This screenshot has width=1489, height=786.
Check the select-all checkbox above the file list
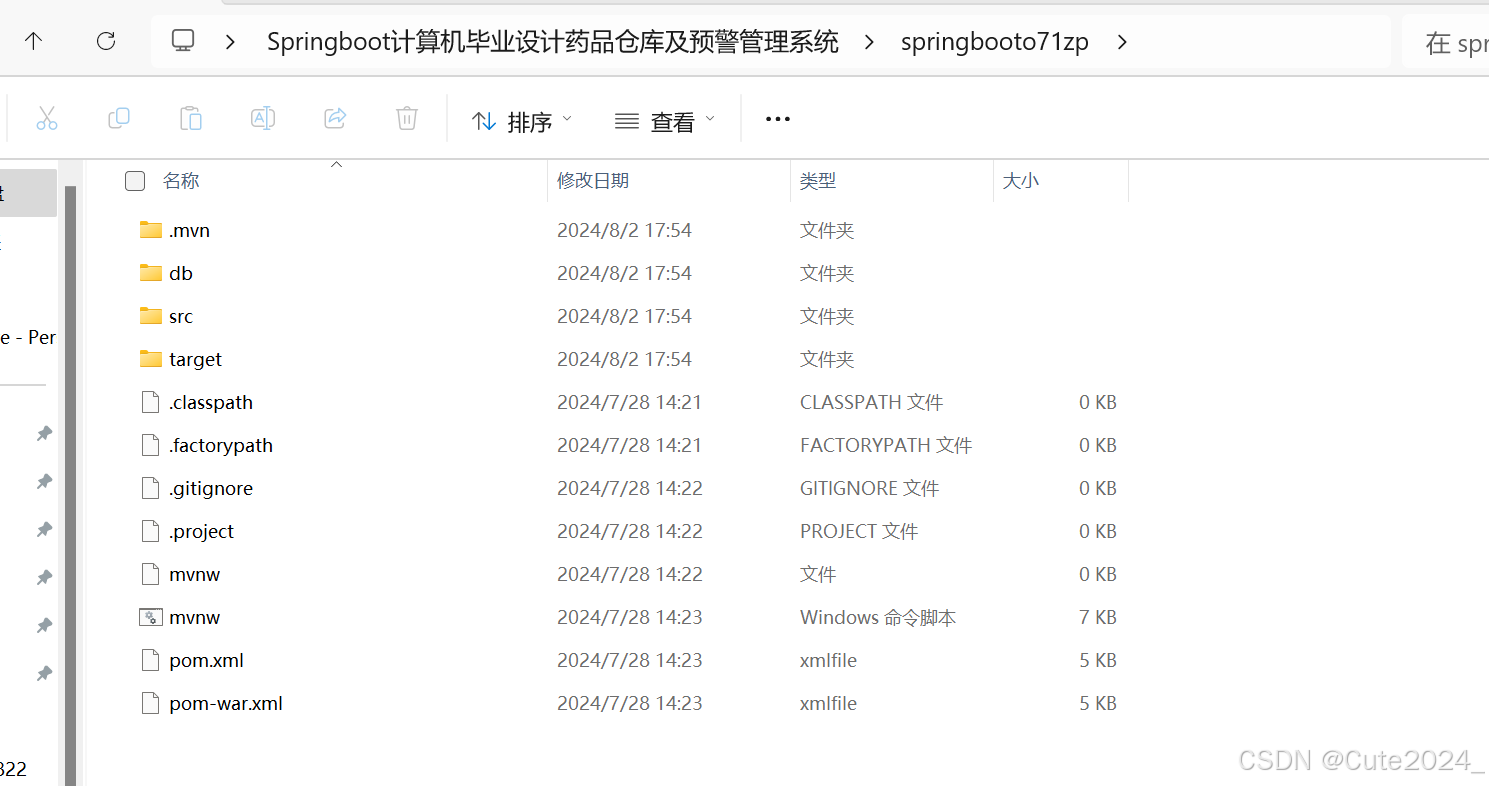tap(135, 181)
